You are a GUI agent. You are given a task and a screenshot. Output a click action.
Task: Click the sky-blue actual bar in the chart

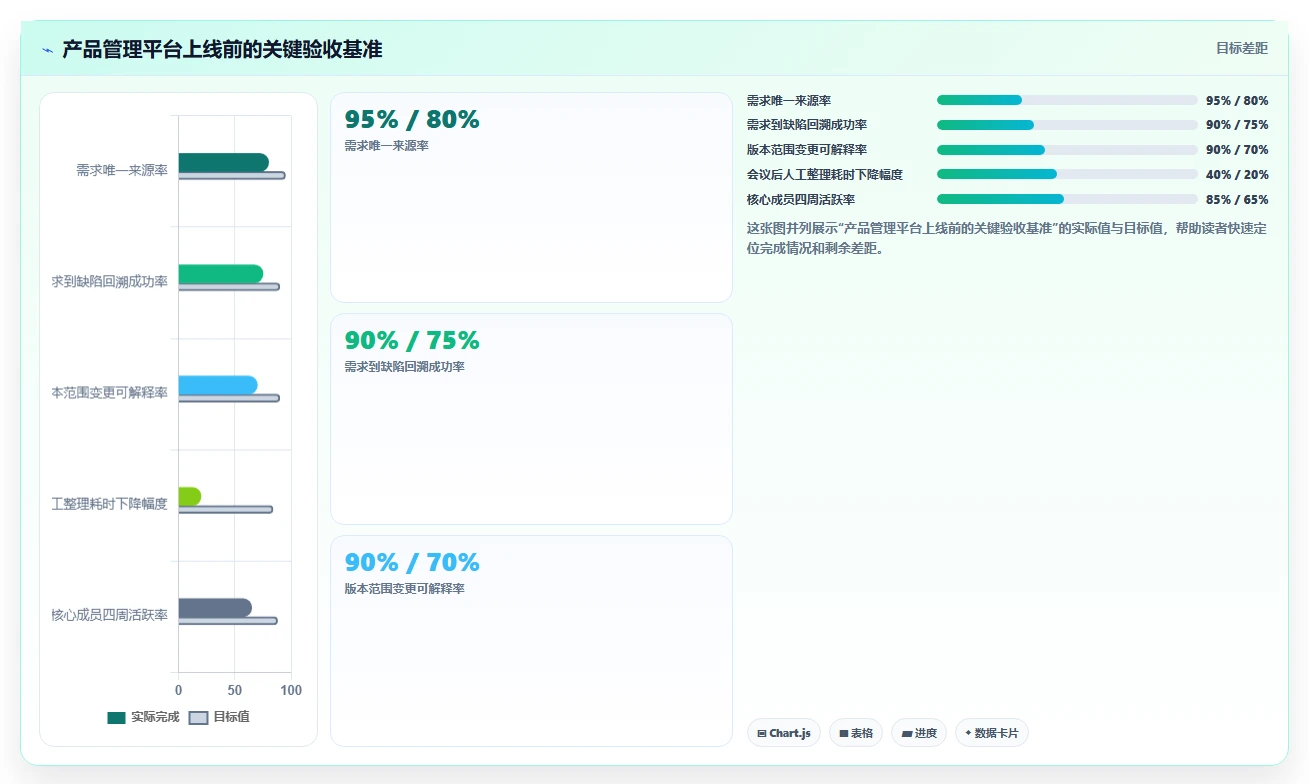218,385
